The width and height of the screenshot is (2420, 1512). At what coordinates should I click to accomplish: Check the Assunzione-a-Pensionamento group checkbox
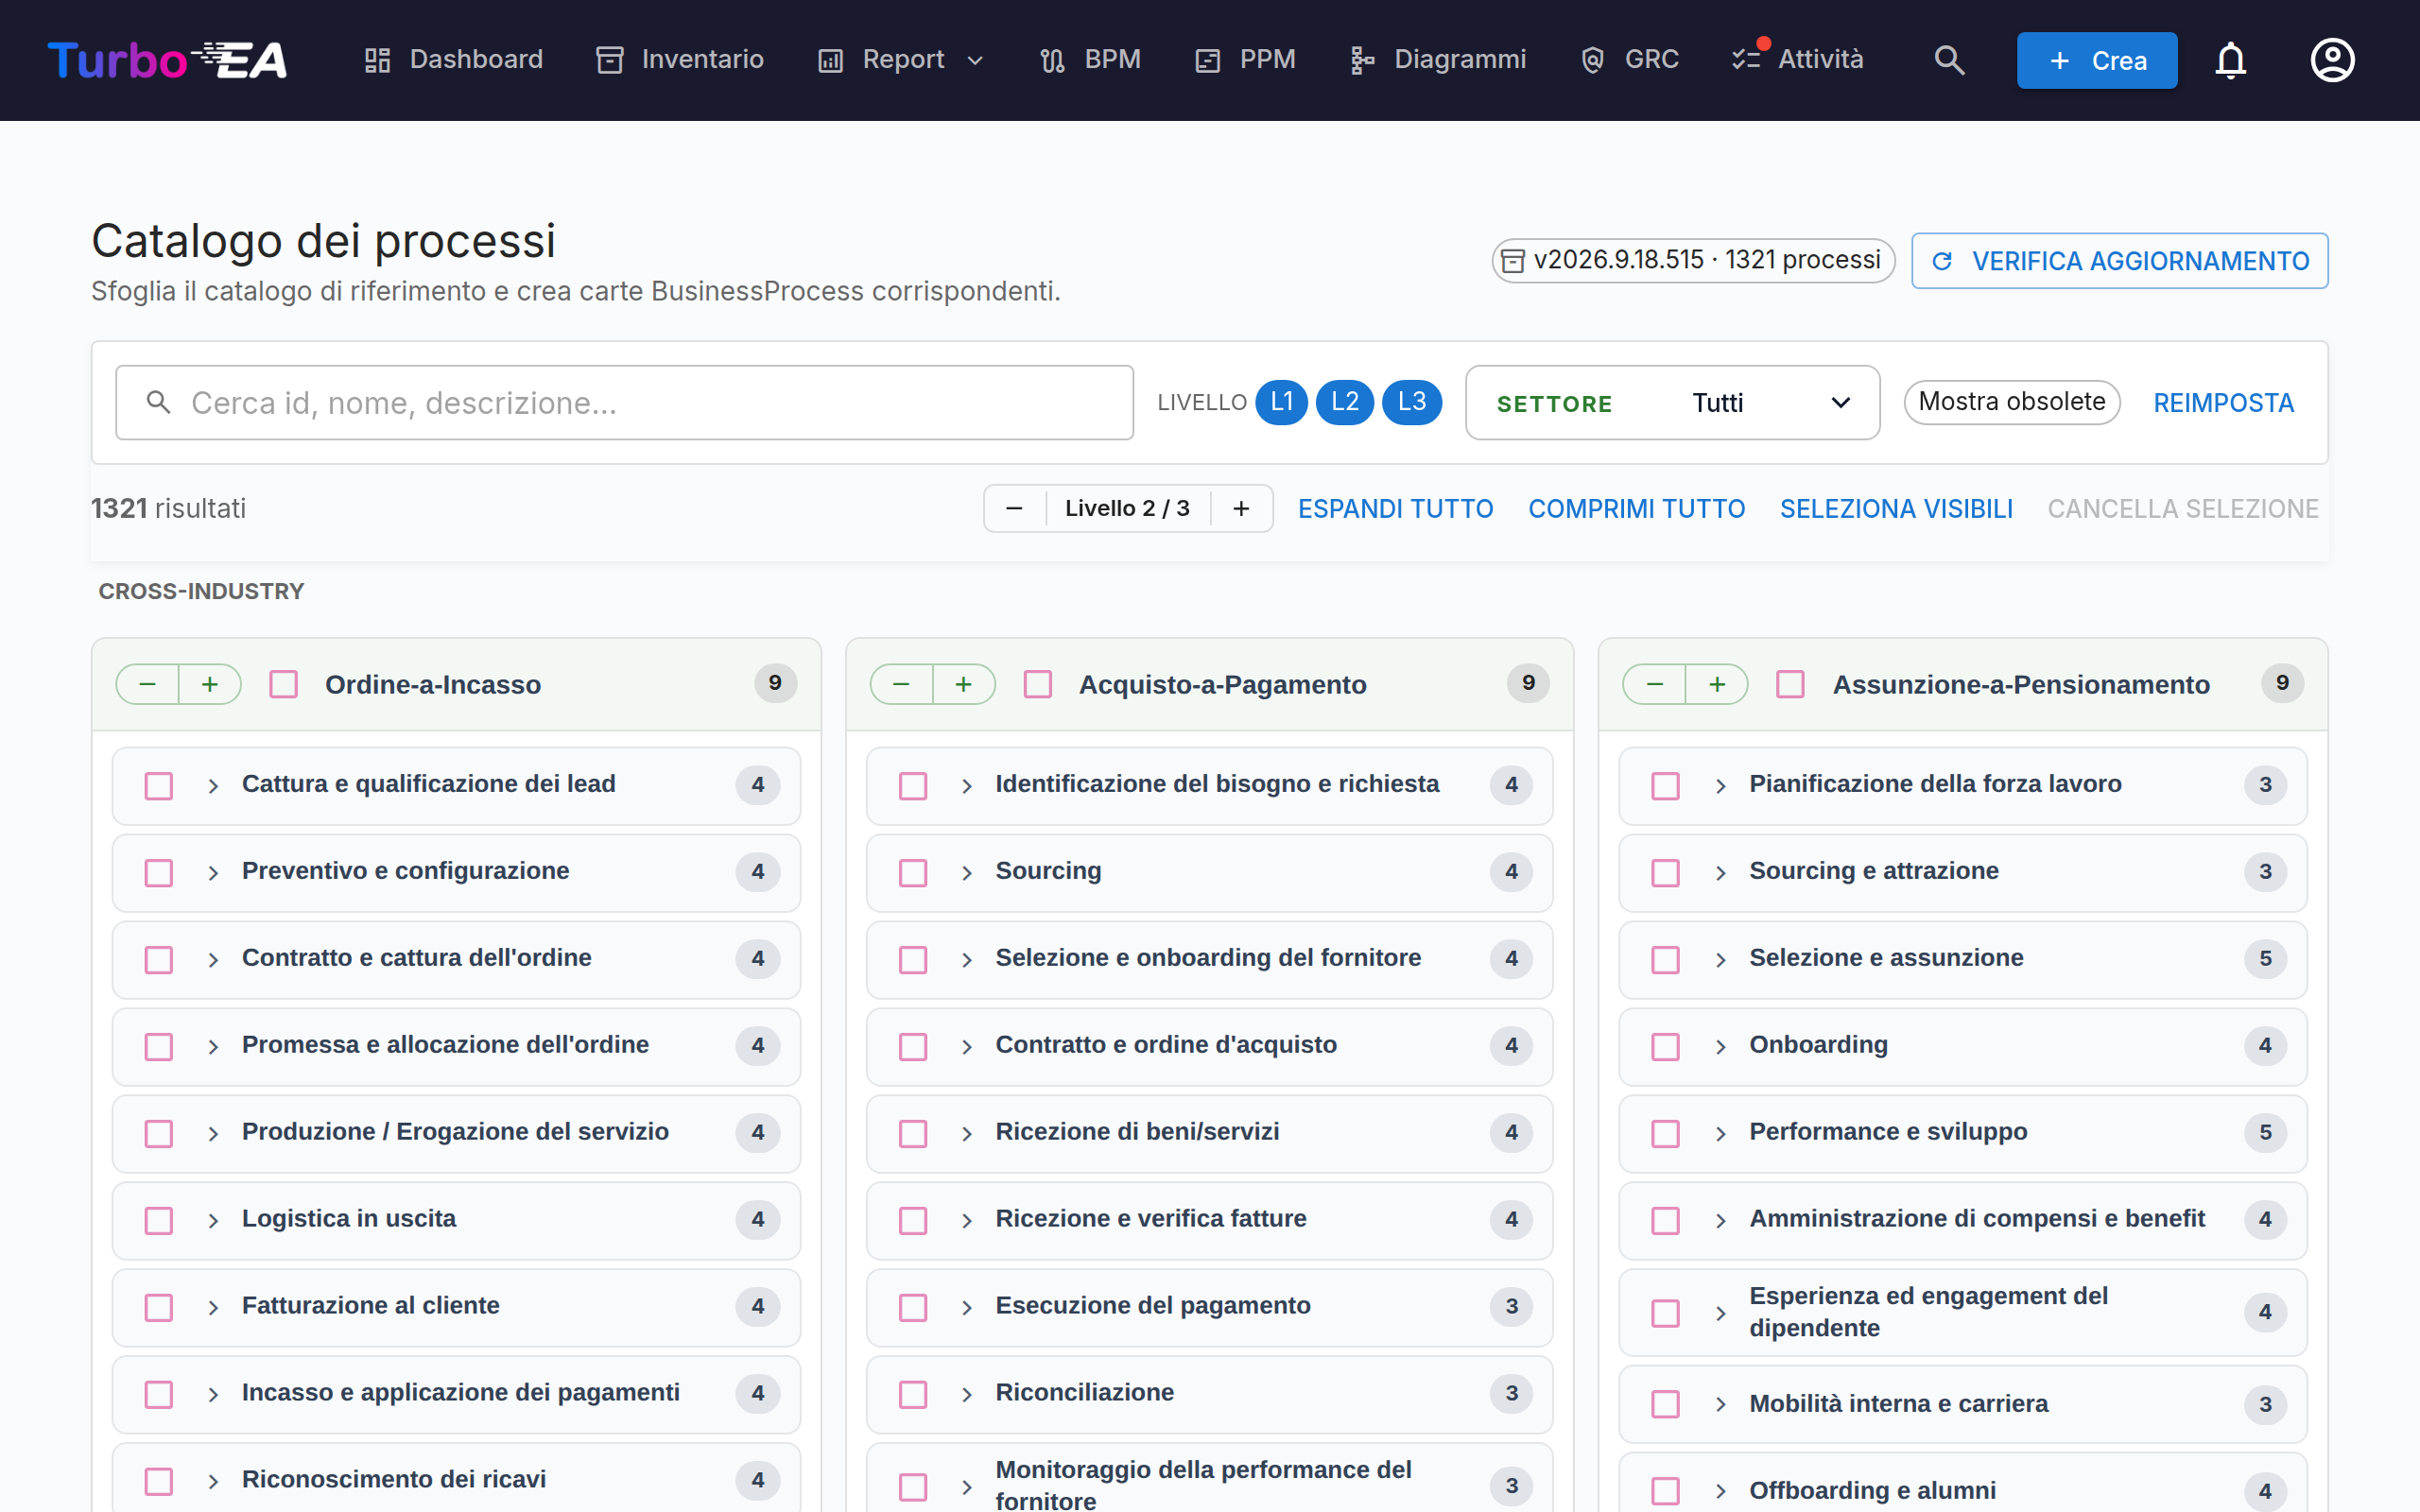[1790, 684]
